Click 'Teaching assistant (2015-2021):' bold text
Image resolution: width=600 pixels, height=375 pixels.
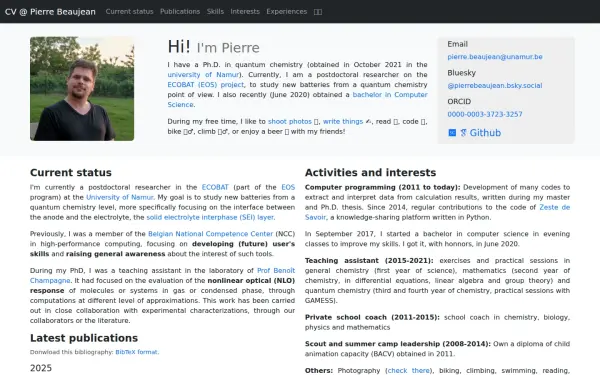pos(369,260)
